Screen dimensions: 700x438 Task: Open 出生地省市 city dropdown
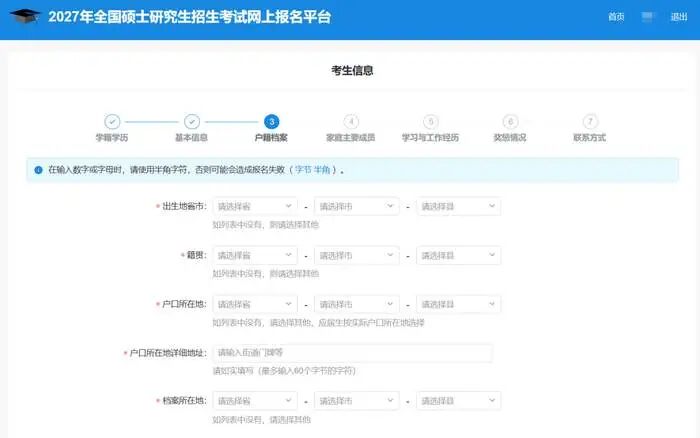tap(357, 206)
